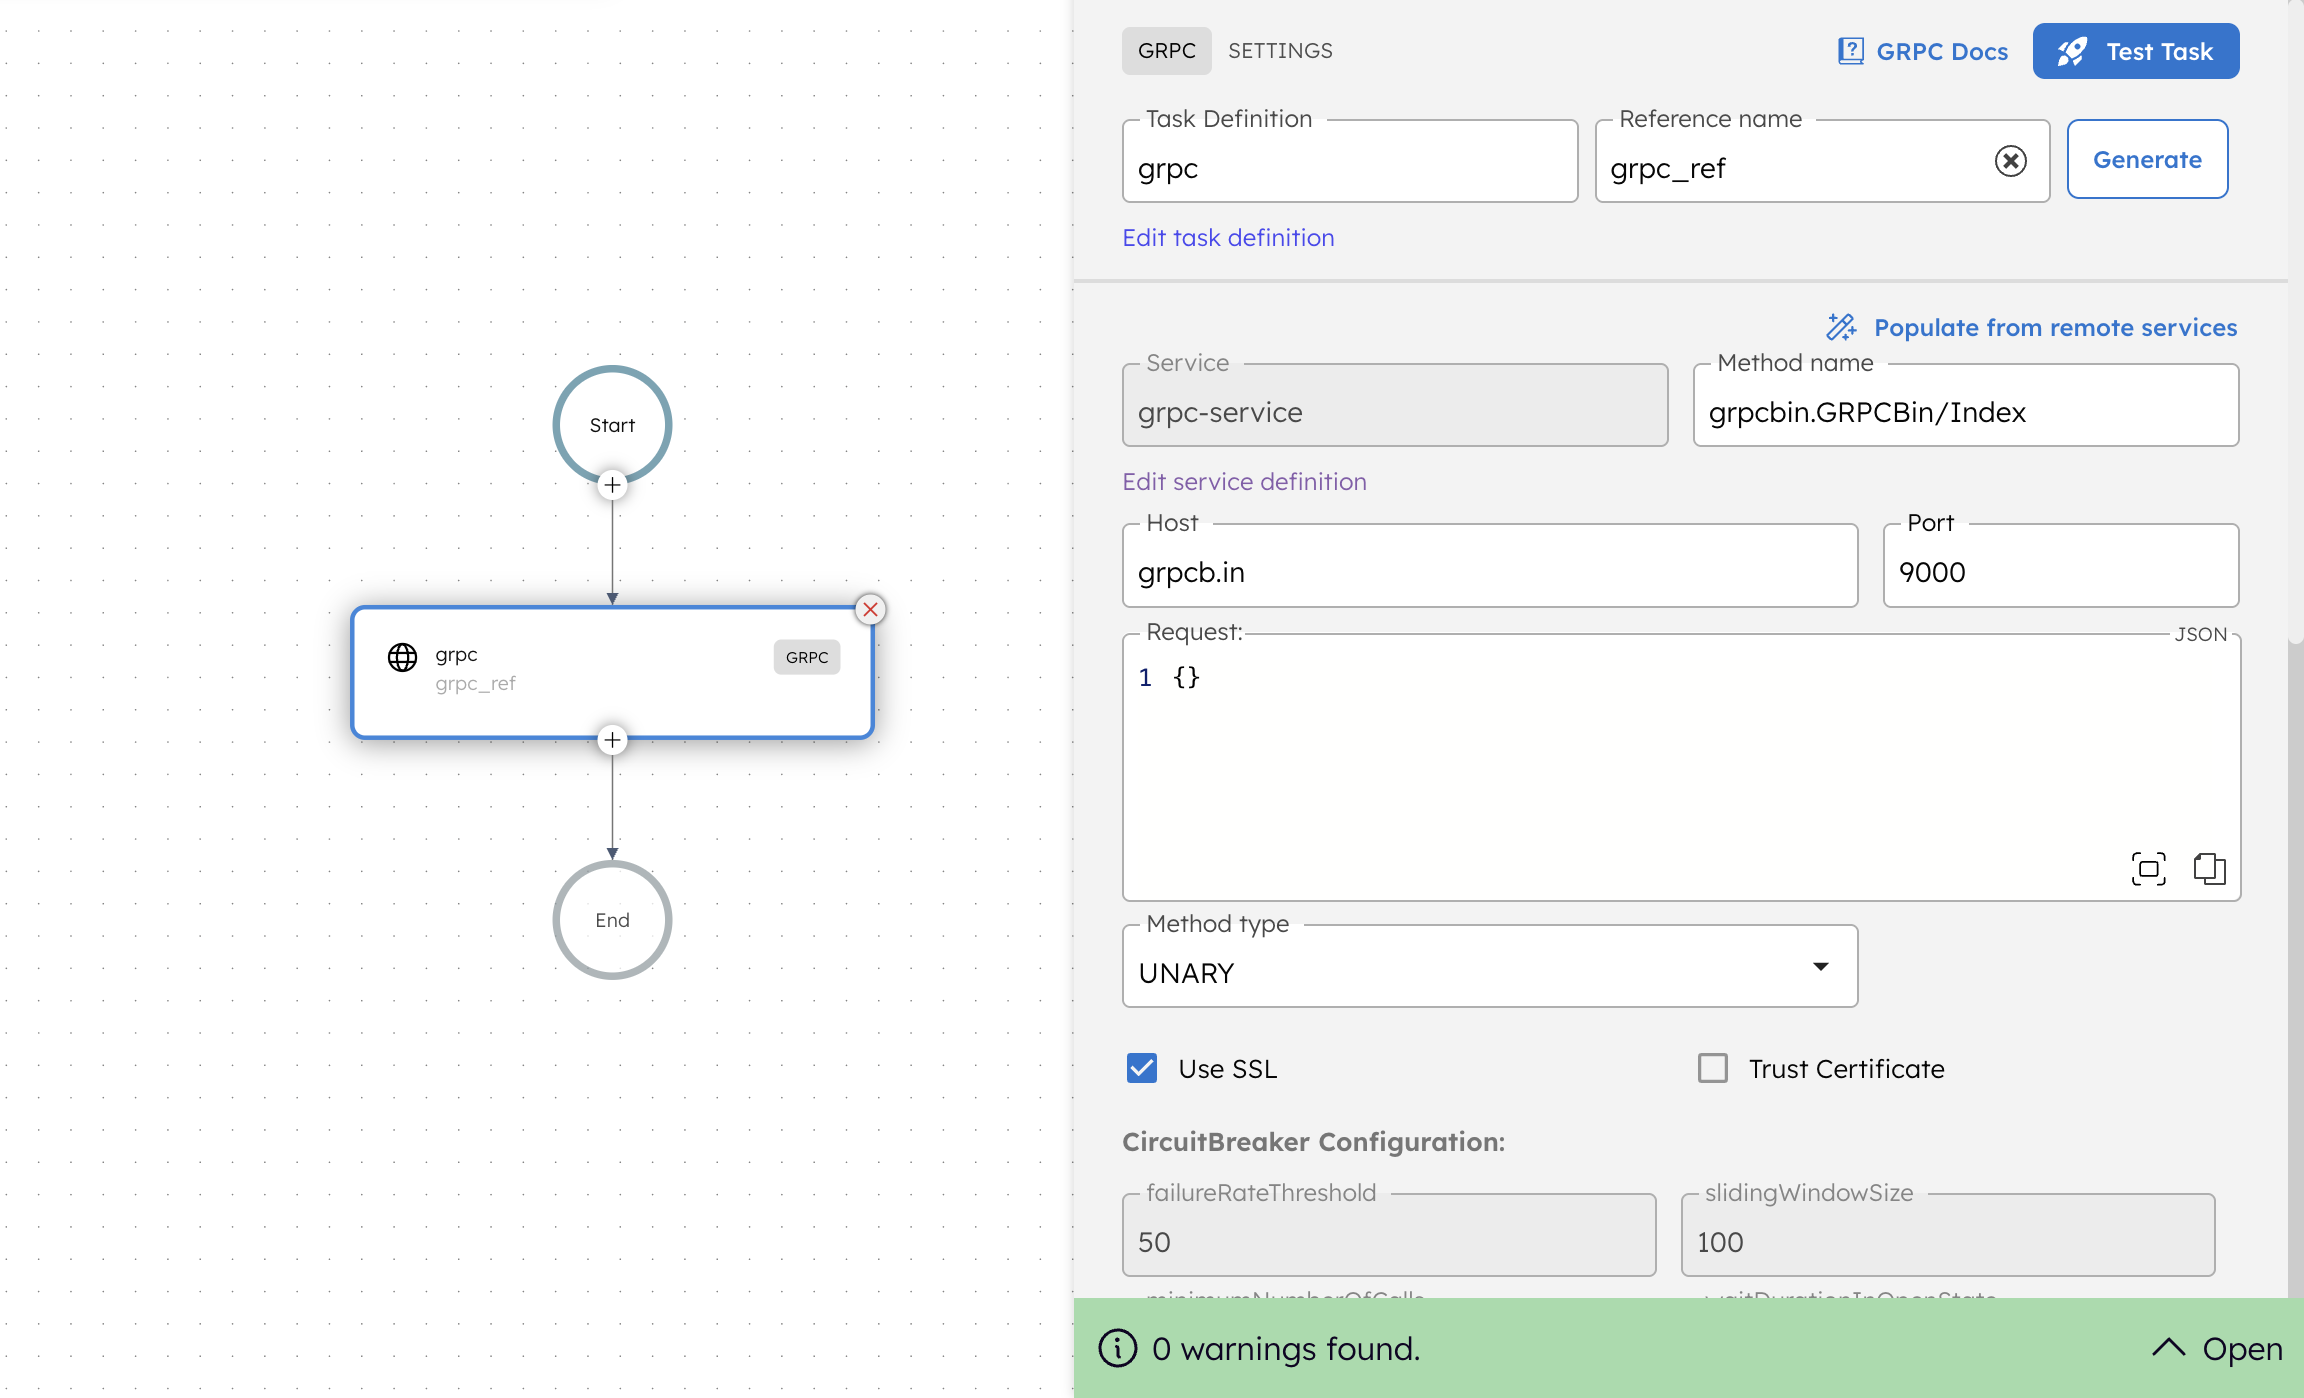Viewport: 2304px width, 1398px height.
Task: Remove the grpc task node with red X
Action: click(871, 609)
